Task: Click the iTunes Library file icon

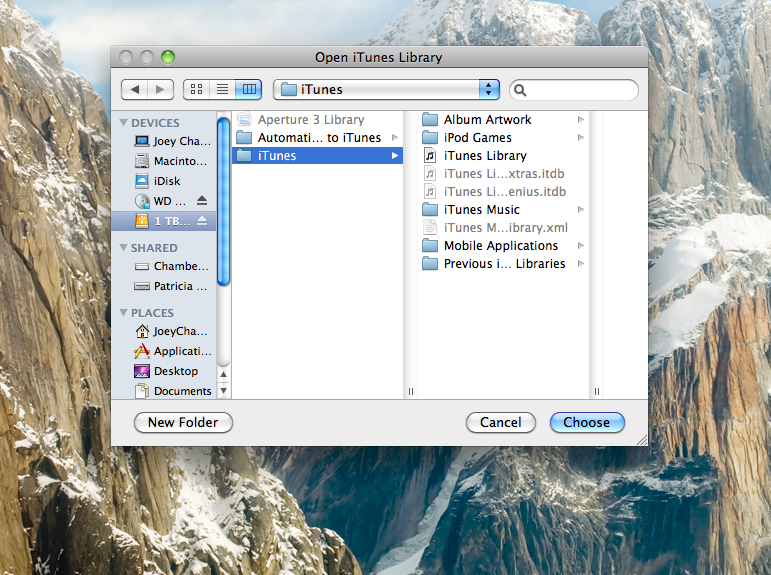Action: click(430, 155)
